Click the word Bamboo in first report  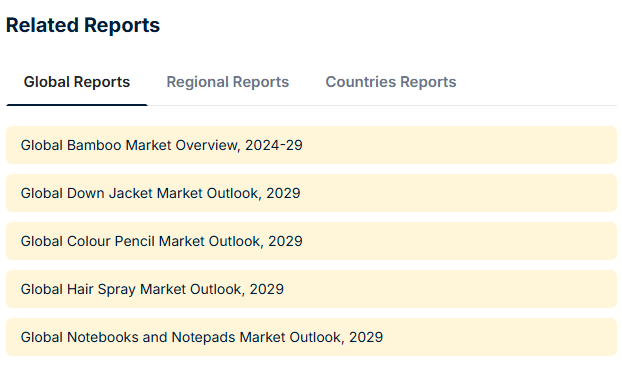tap(94, 145)
